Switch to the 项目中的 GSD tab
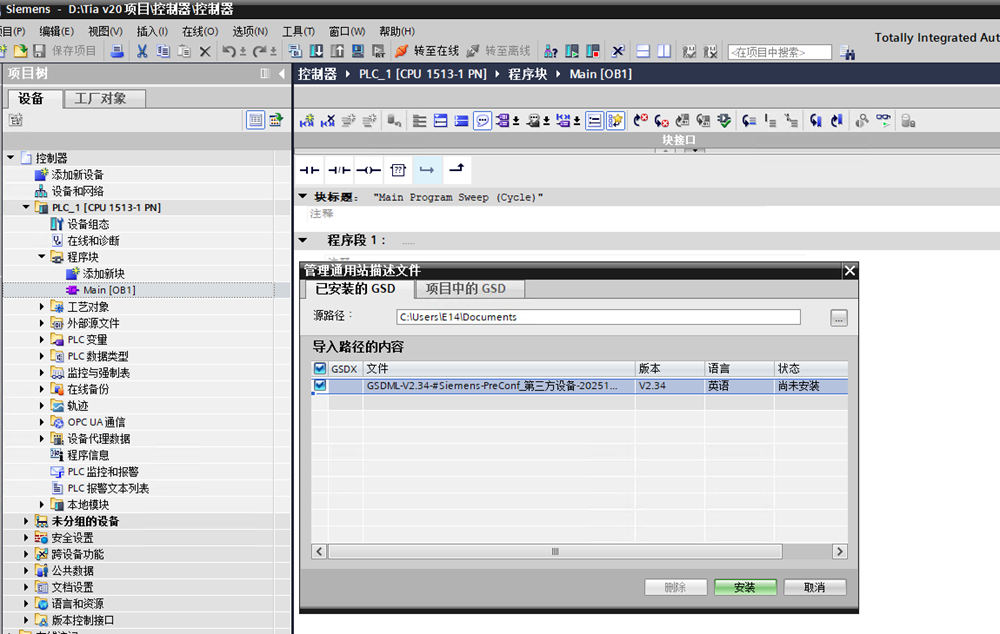 point(465,289)
